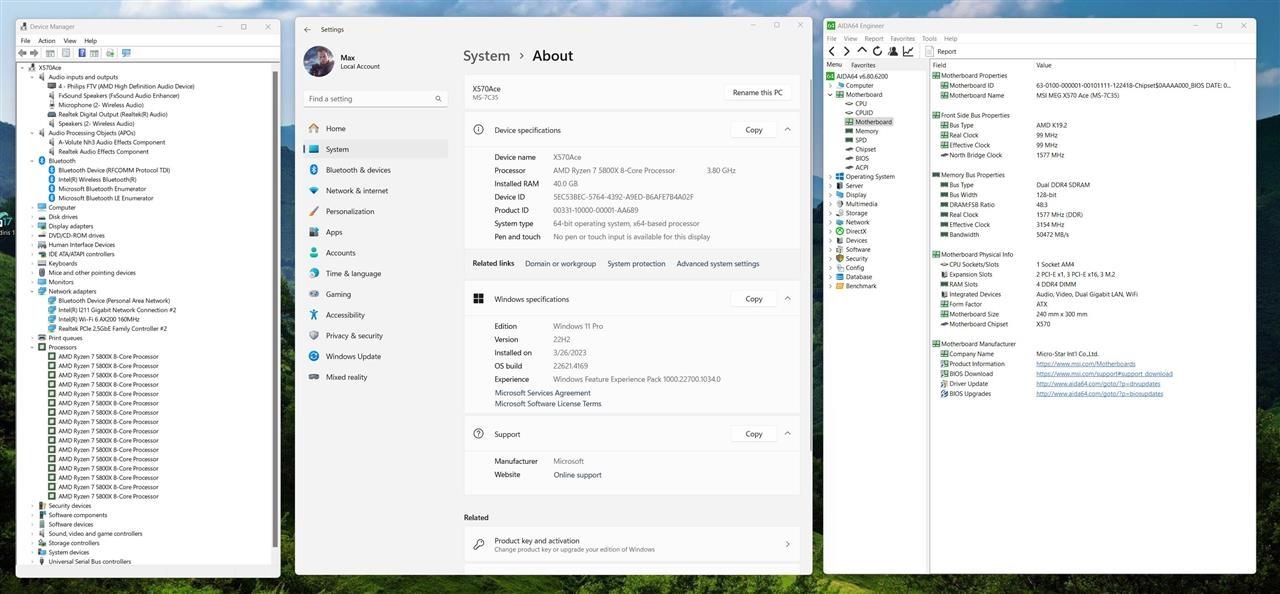Expand Display adapters in Device Manager
This screenshot has height=594, width=1280.
32,226
